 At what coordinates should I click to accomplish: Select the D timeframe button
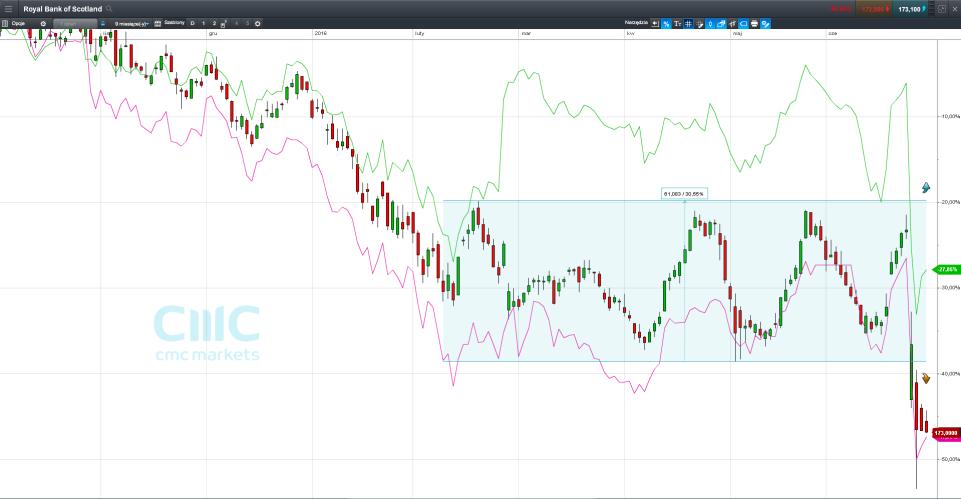[x=192, y=23]
